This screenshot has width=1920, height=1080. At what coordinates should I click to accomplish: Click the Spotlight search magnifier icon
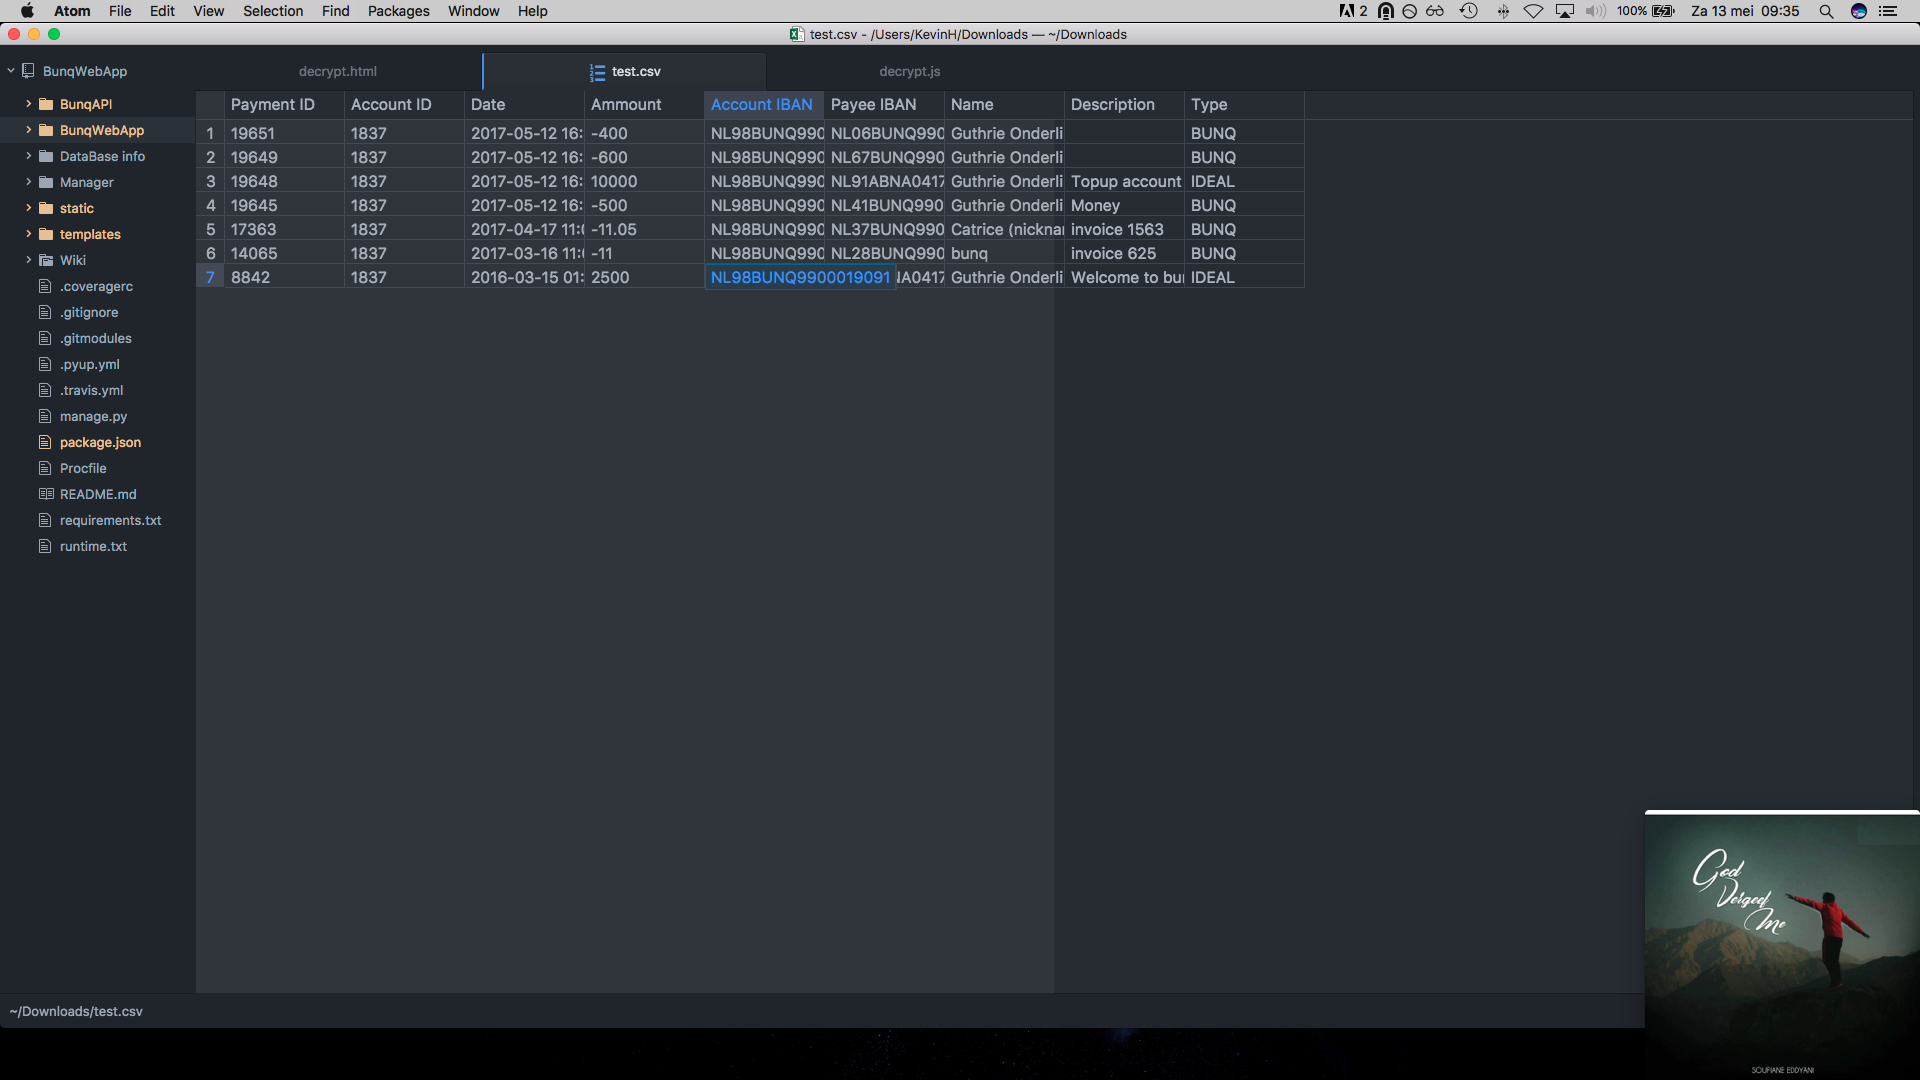pyautogui.click(x=1826, y=11)
